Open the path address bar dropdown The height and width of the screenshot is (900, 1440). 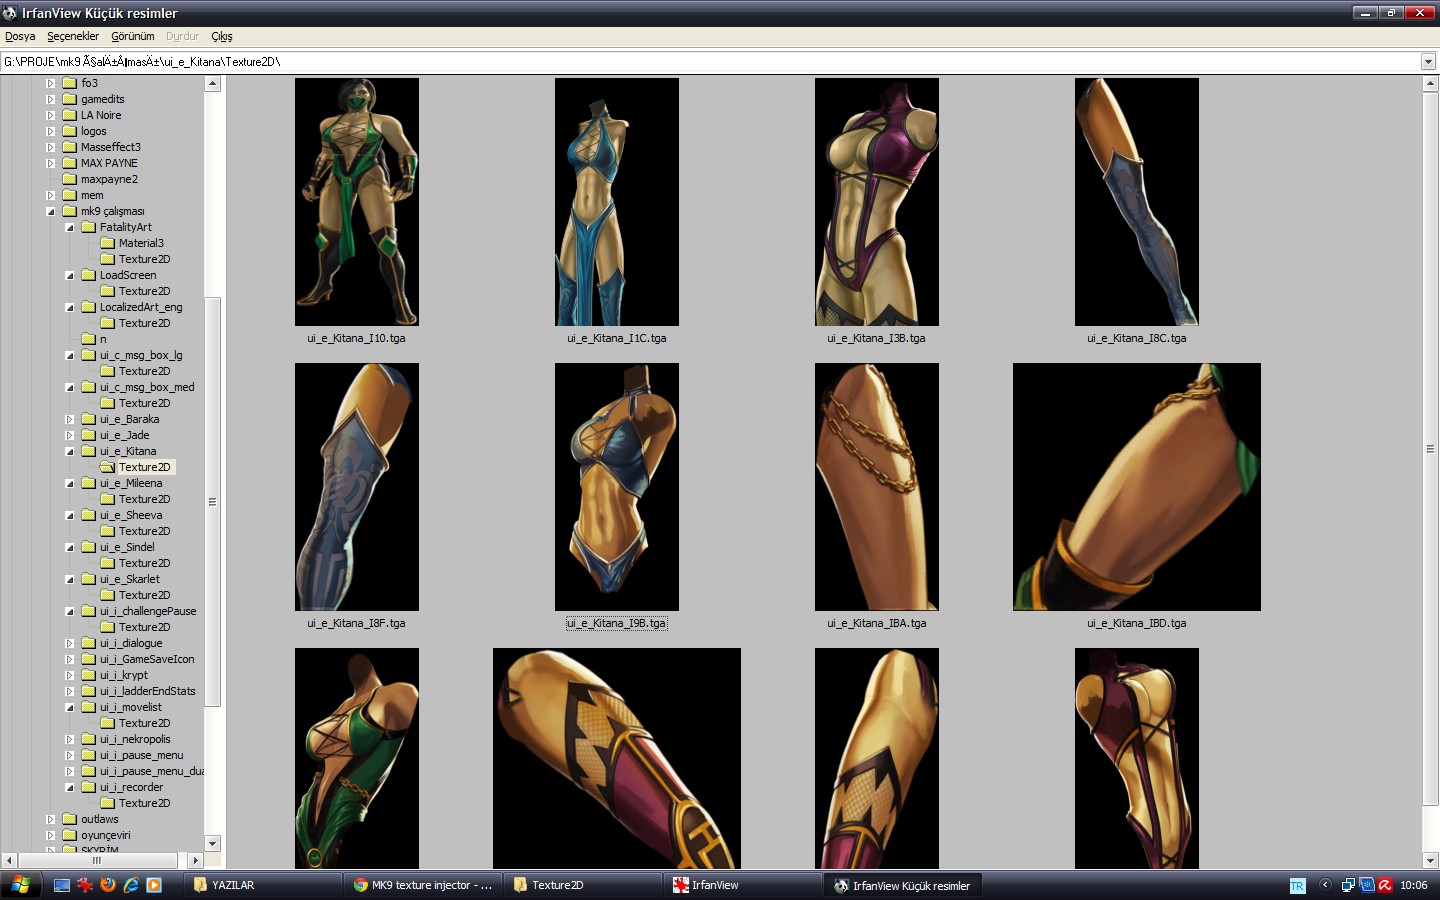[x=1428, y=62]
